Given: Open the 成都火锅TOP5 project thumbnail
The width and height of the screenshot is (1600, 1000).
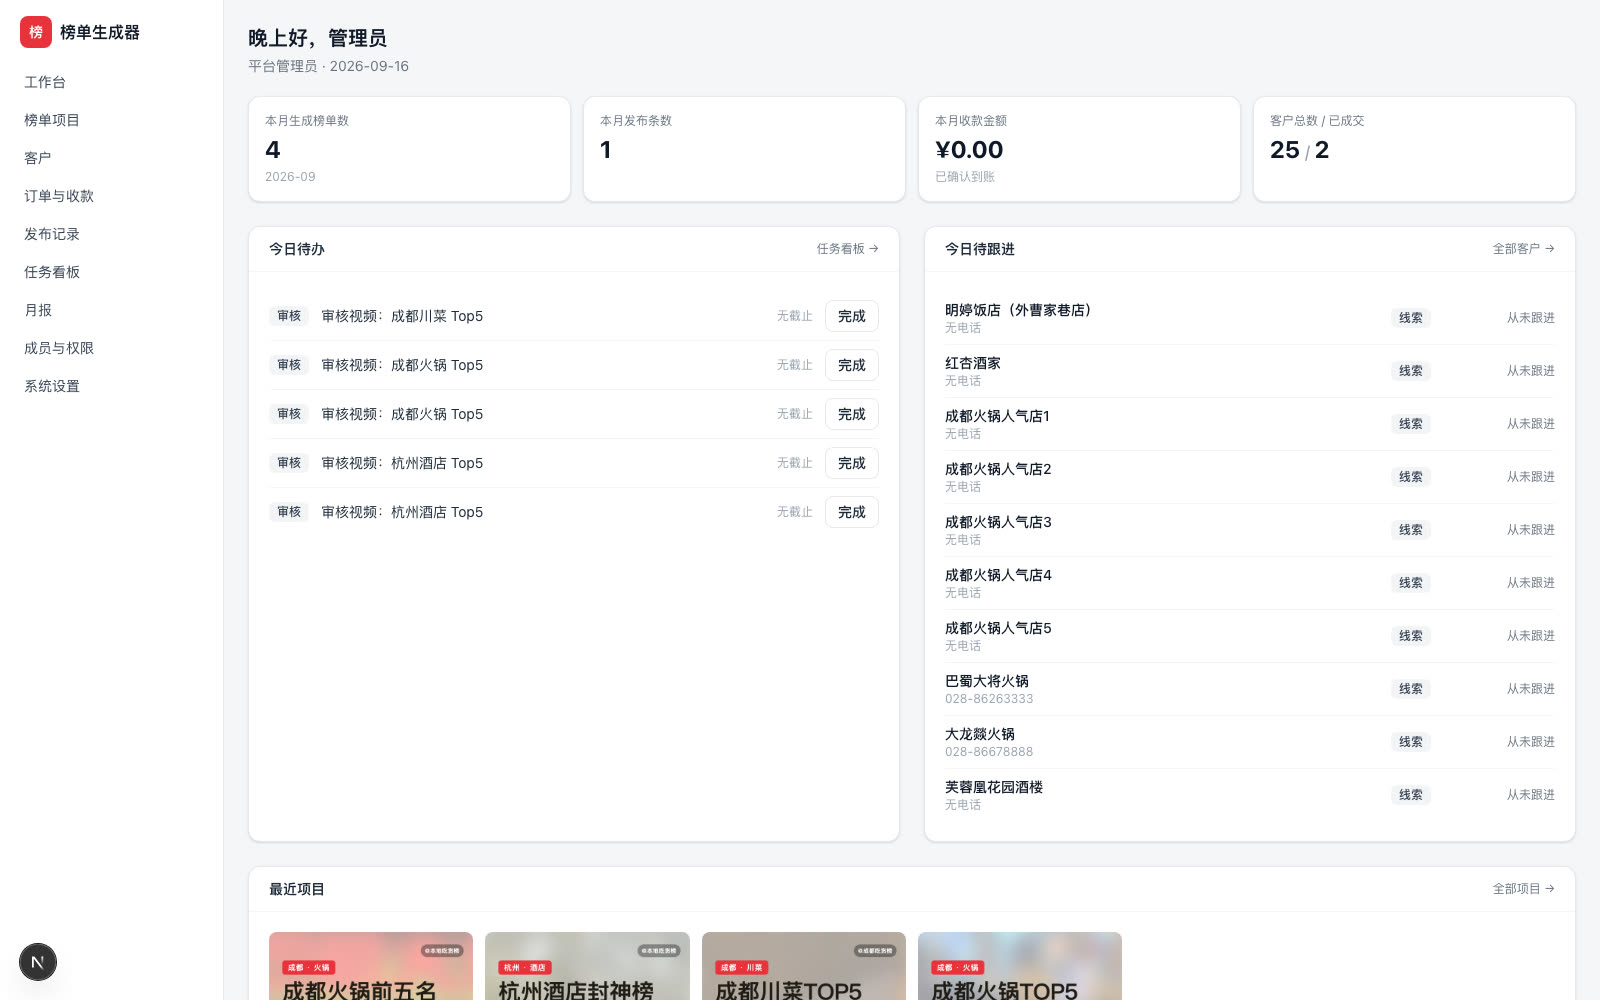Looking at the screenshot, I should (x=1020, y=966).
